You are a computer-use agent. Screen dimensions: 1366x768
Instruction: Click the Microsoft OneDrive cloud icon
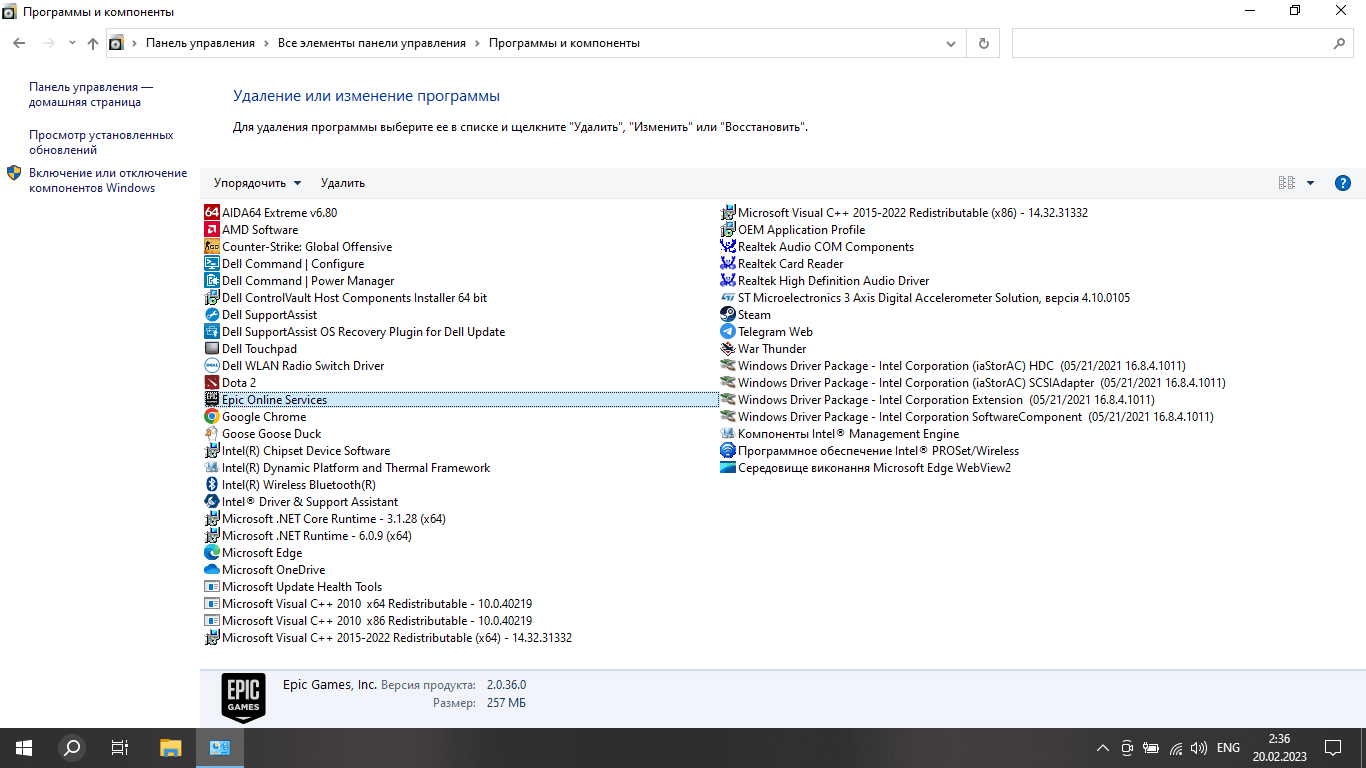(211, 570)
